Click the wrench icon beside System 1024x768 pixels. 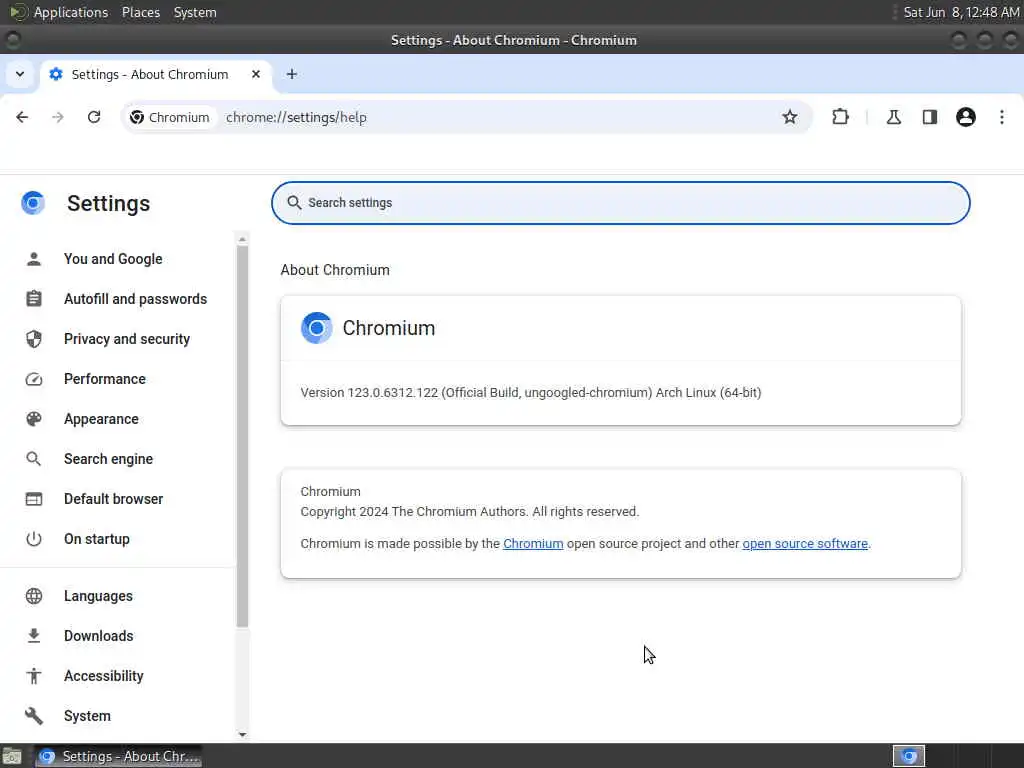[34, 716]
